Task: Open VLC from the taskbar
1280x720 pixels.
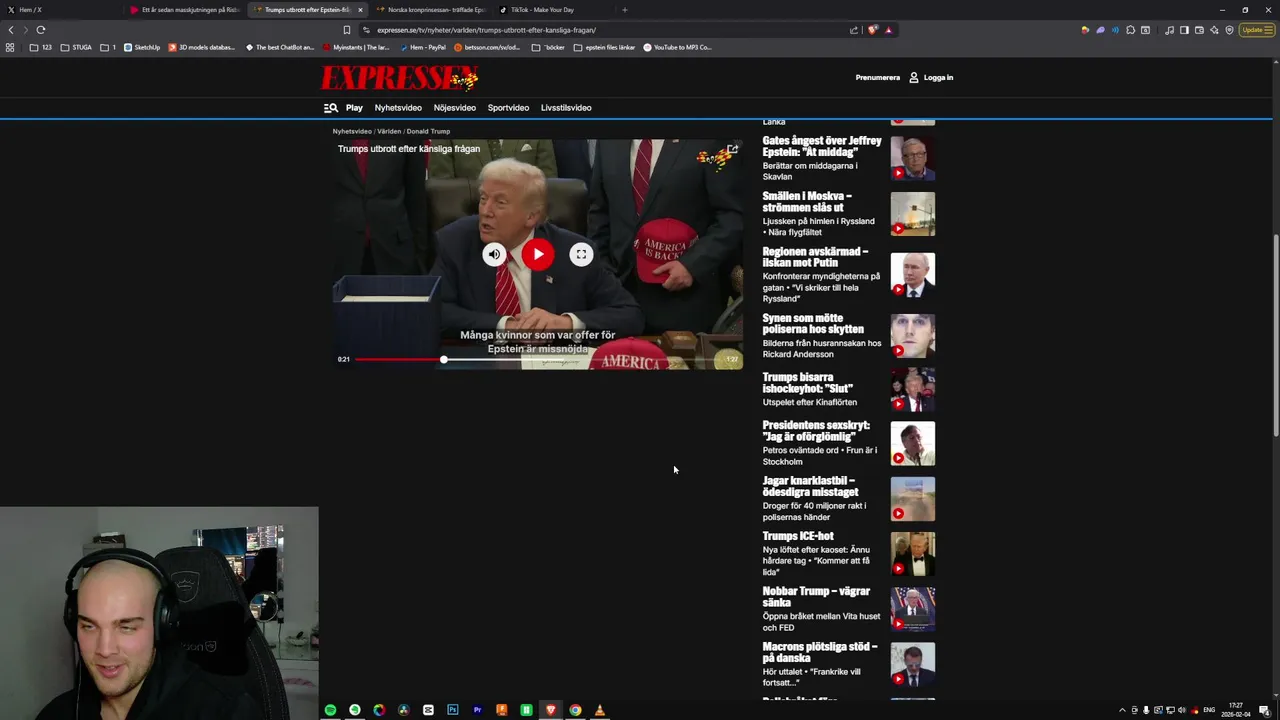Action: pyautogui.click(x=600, y=710)
